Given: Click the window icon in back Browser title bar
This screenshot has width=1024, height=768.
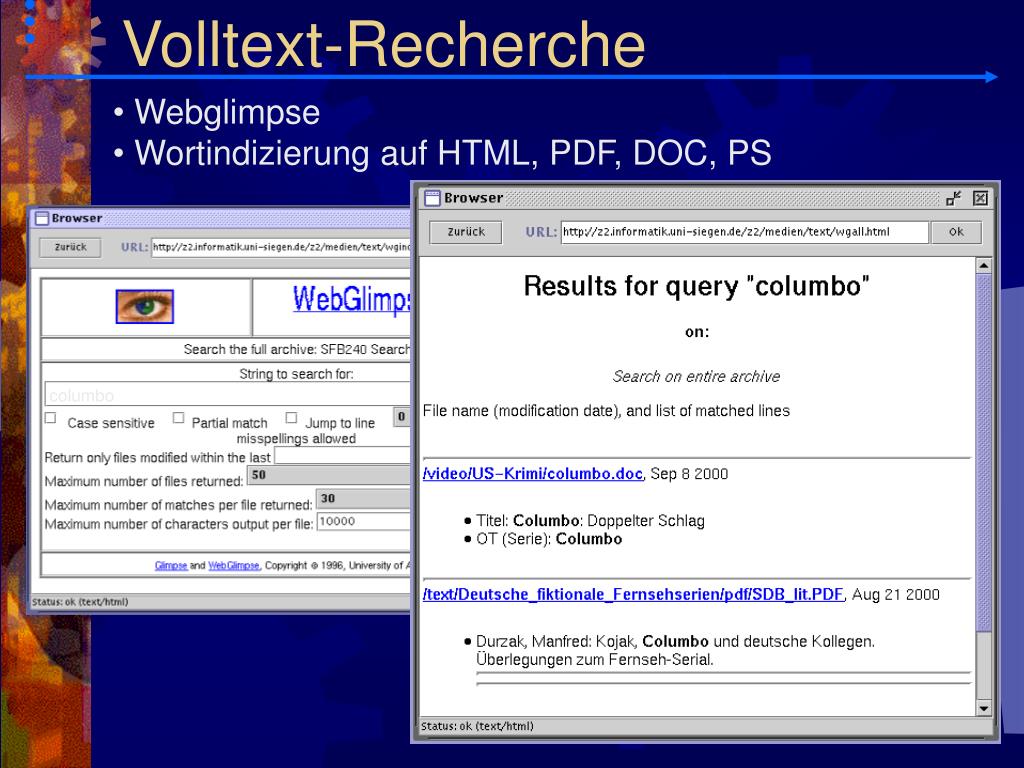Looking at the screenshot, I should (x=42, y=218).
